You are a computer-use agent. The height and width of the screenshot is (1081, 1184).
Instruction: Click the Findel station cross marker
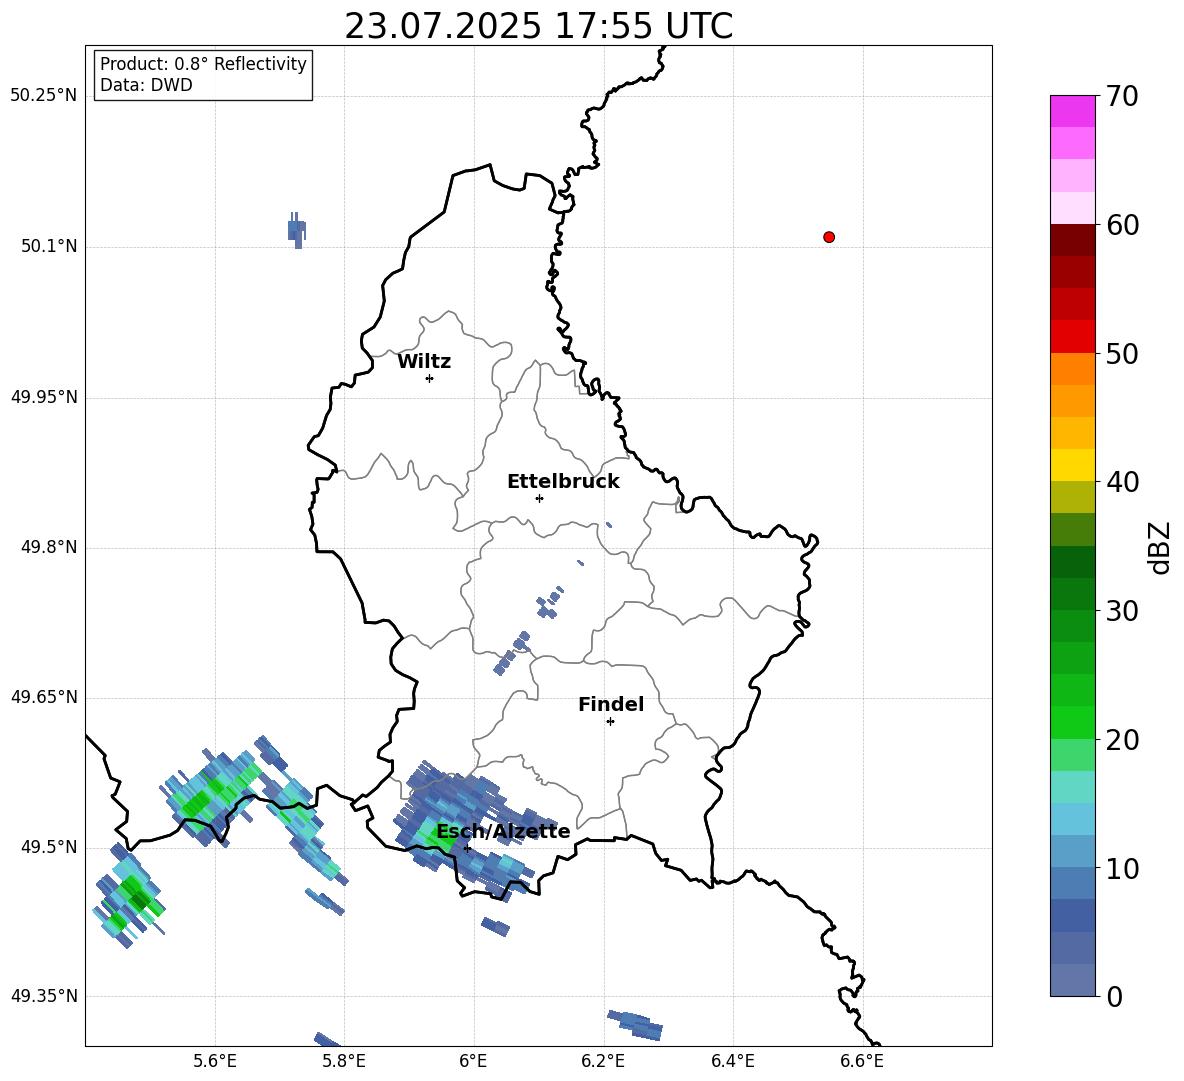[x=610, y=722]
